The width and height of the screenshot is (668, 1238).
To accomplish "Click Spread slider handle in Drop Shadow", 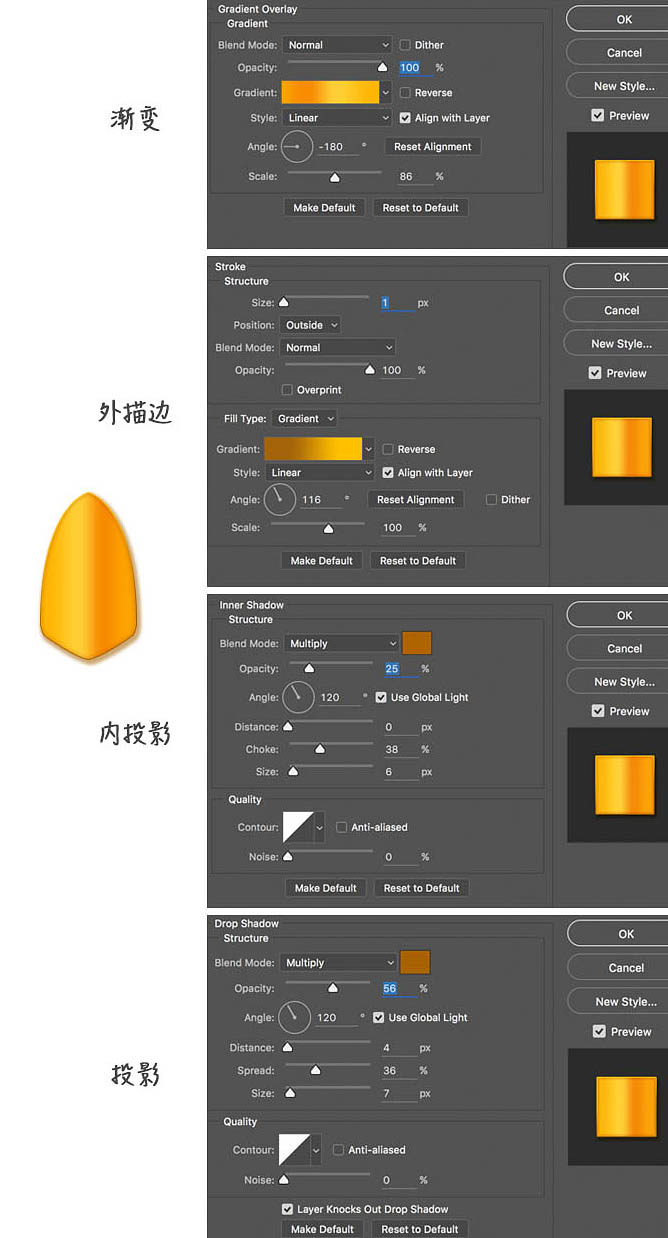I will point(316,1070).
